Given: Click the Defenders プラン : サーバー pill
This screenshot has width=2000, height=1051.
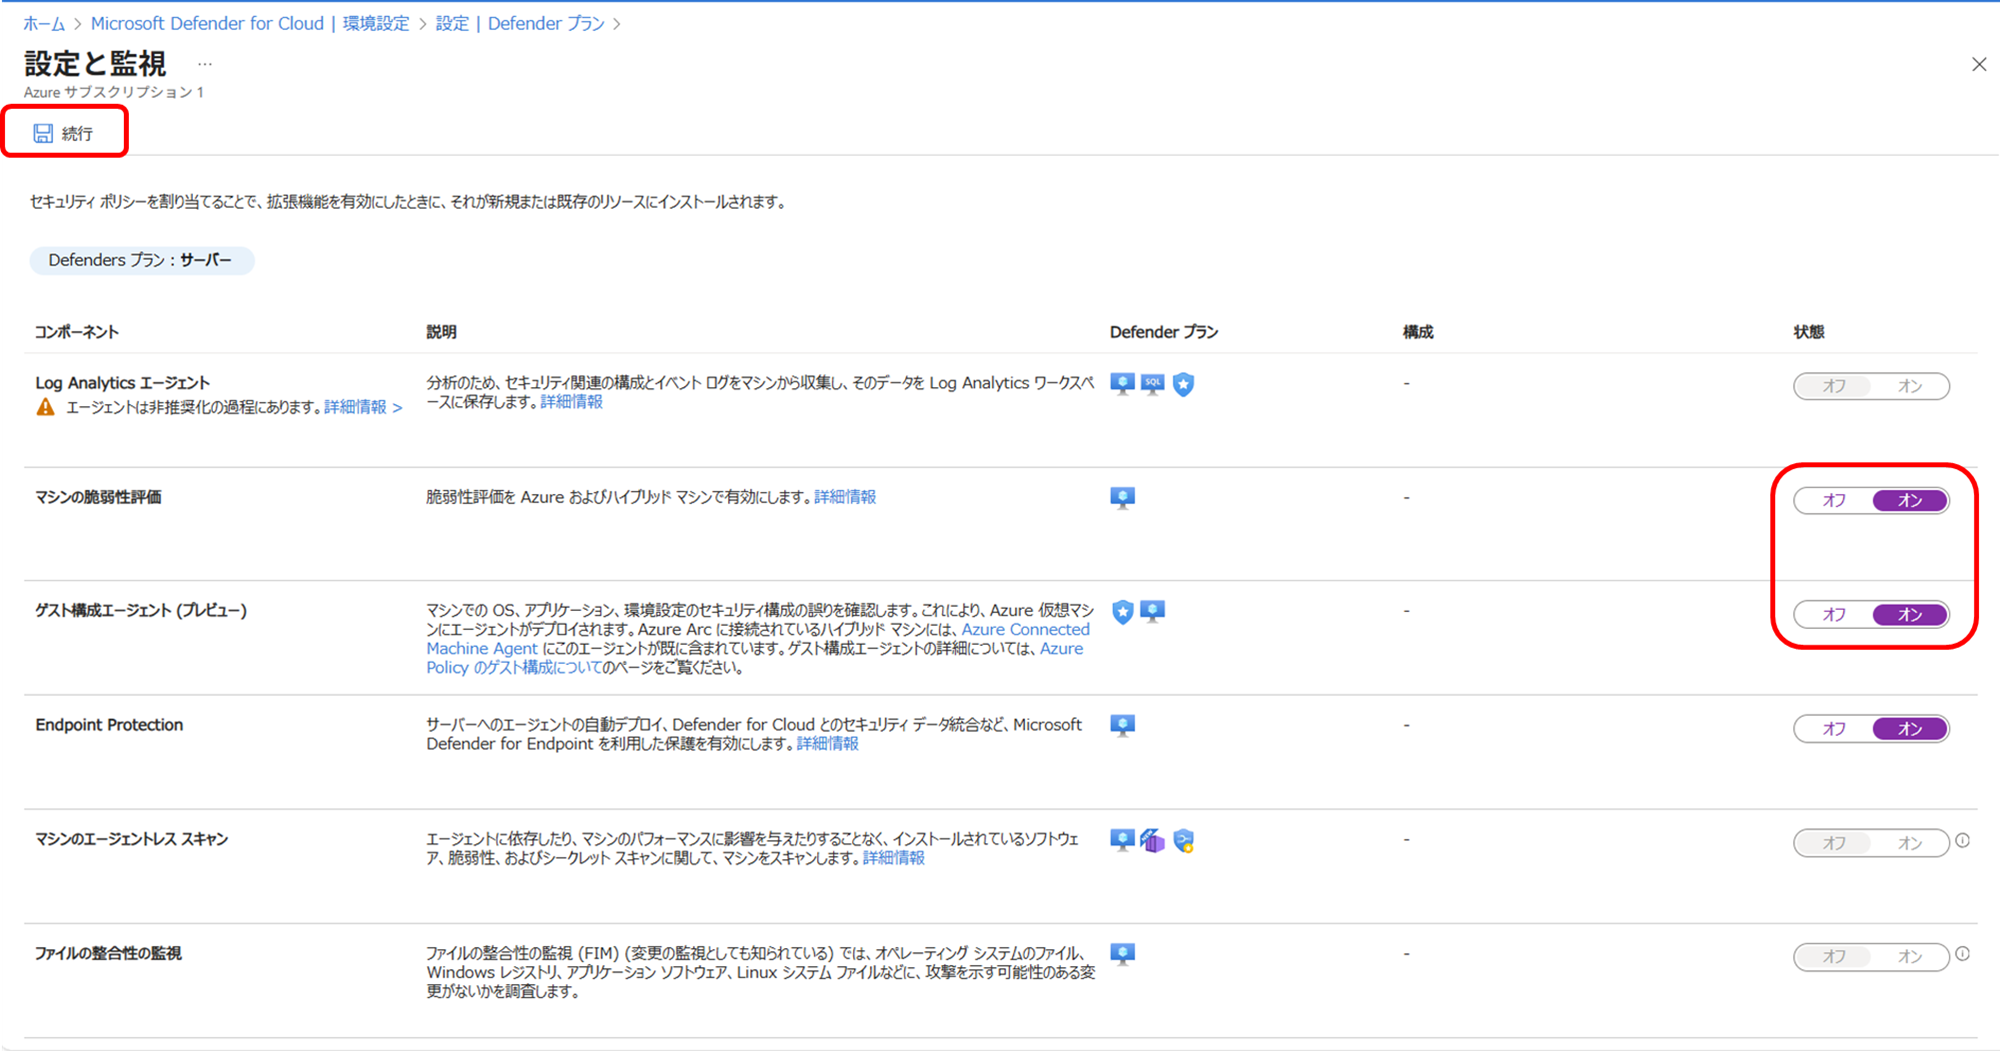Looking at the screenshot, I should [141, 260].
